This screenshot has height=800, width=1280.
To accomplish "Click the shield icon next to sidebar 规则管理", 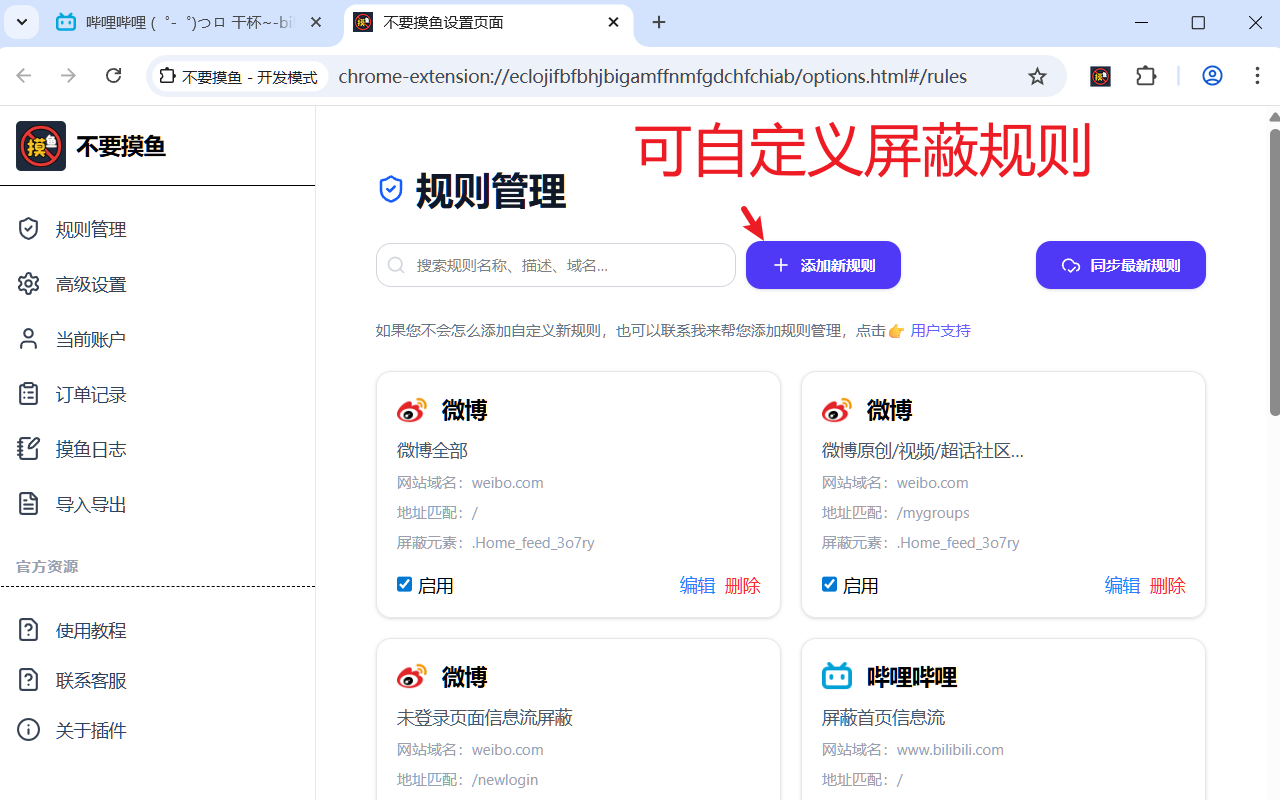I will click(x=29, y=229).
